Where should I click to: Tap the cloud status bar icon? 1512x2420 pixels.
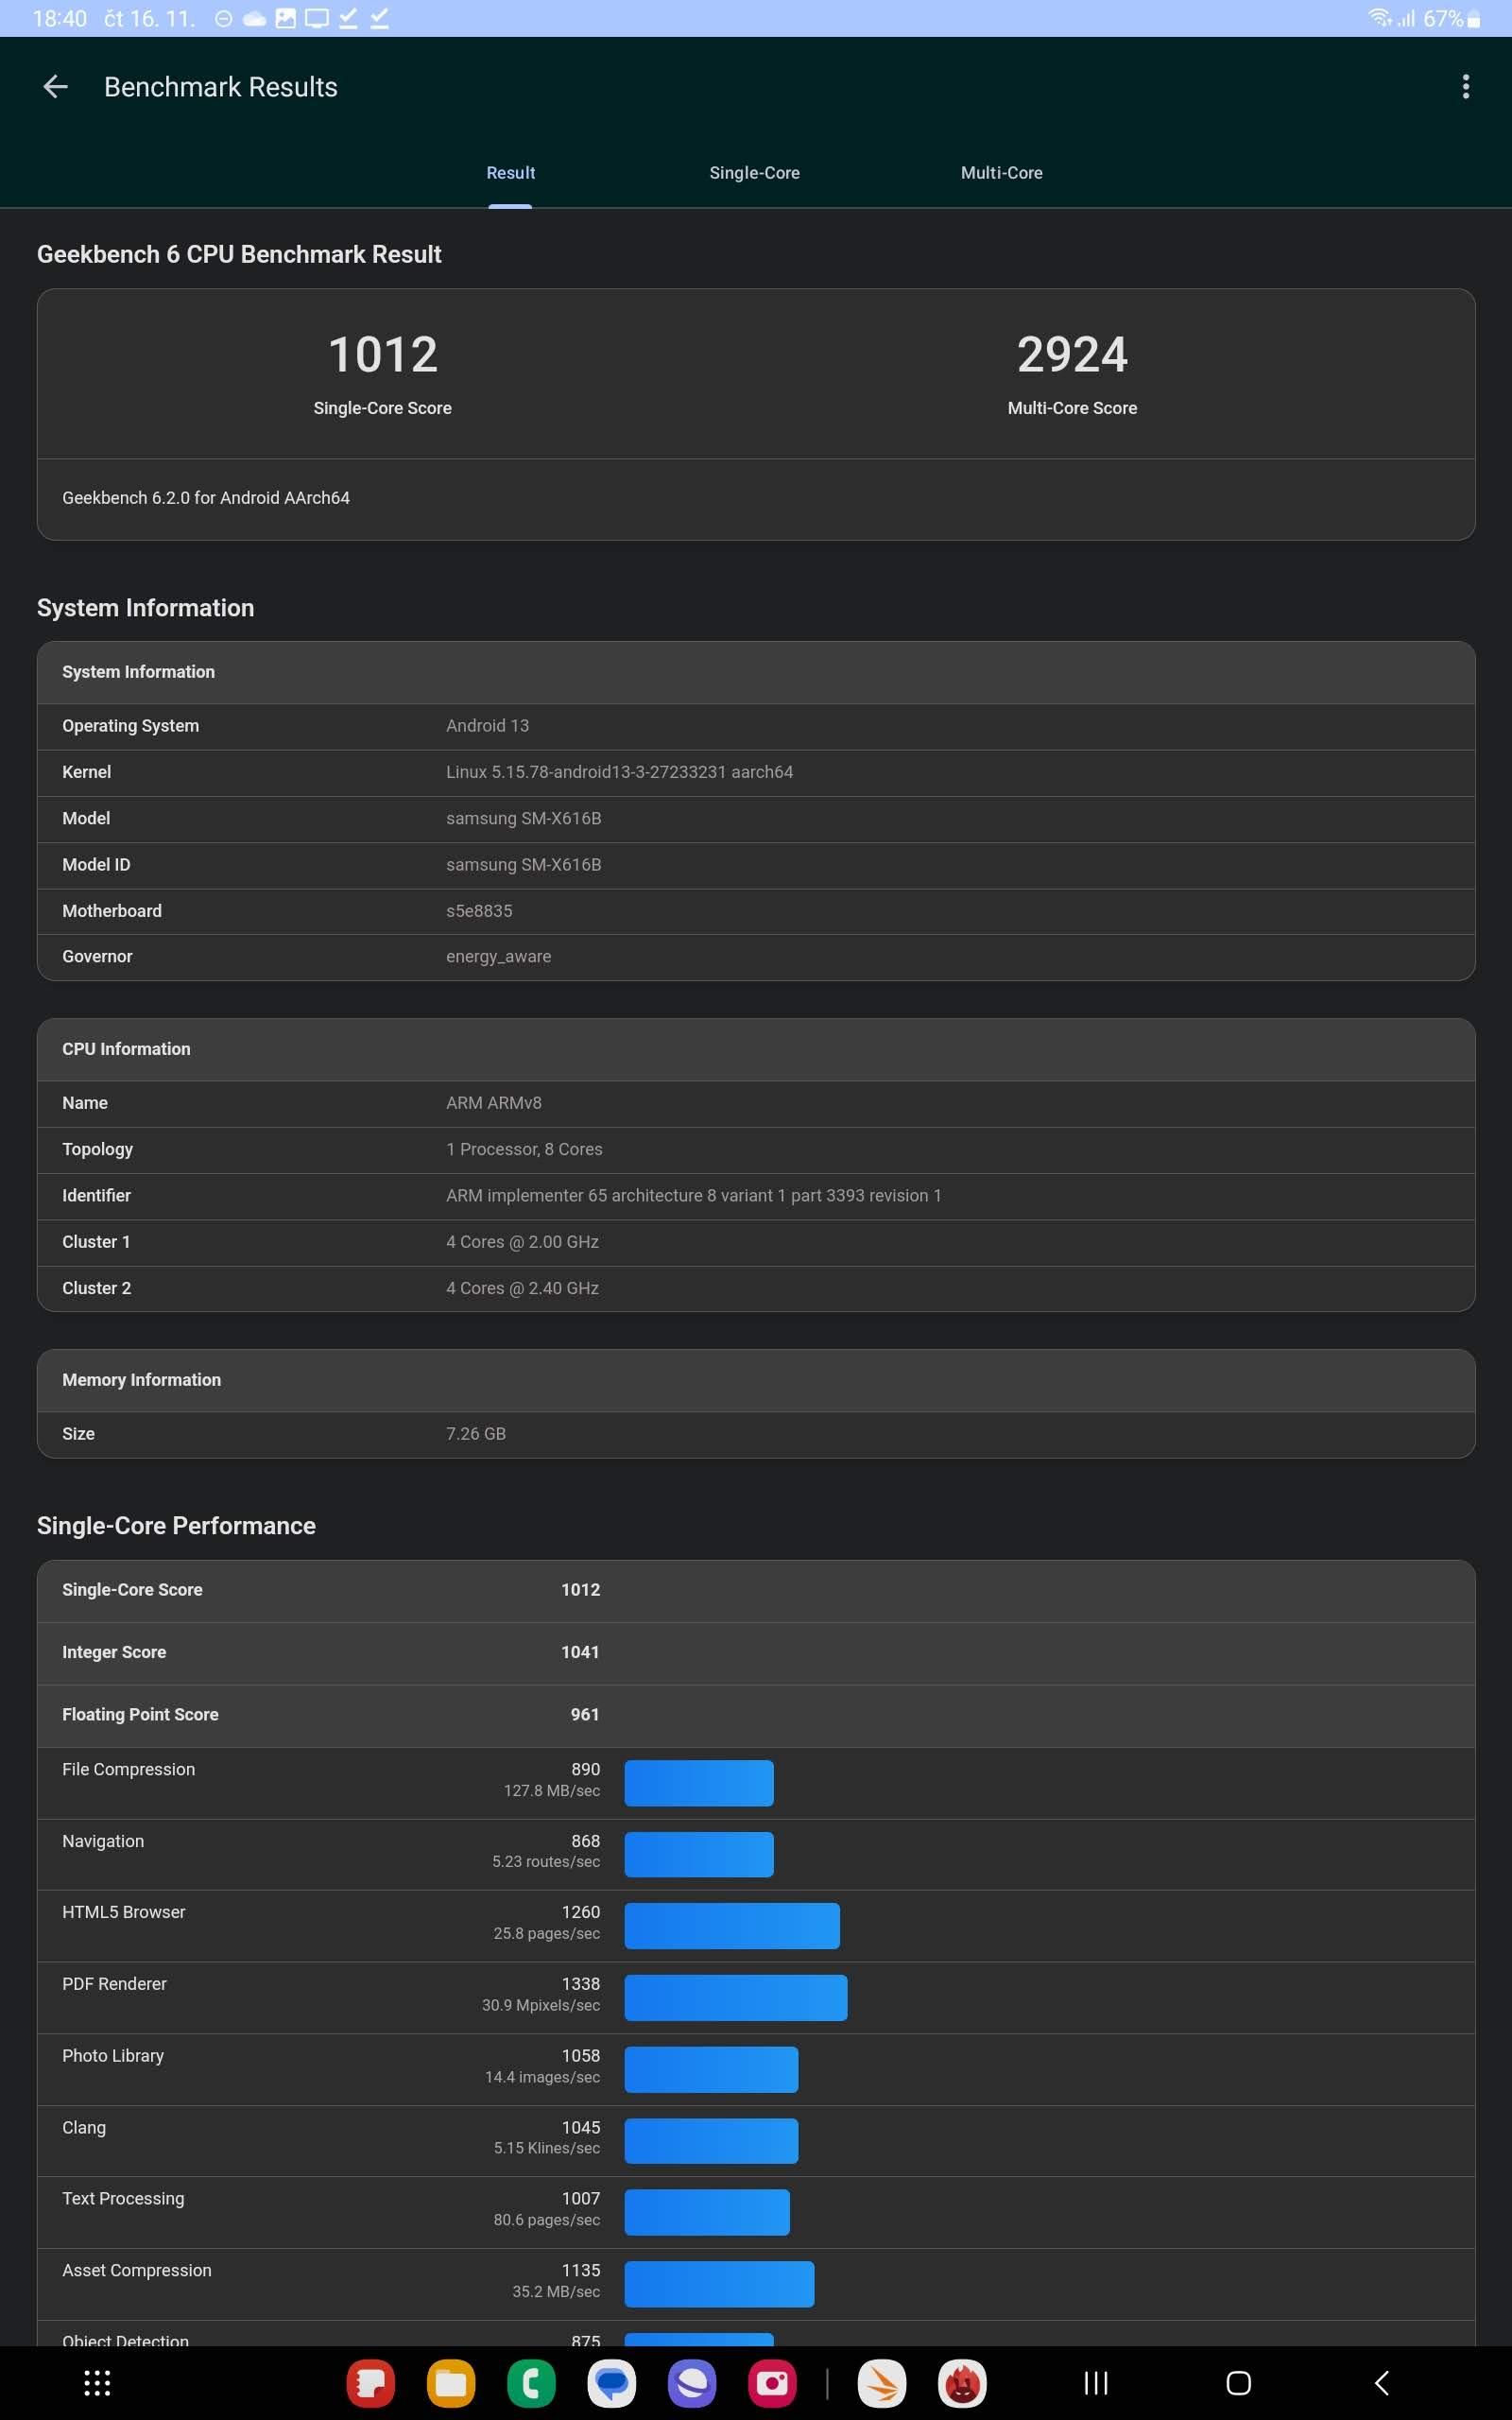coord(254,18)
